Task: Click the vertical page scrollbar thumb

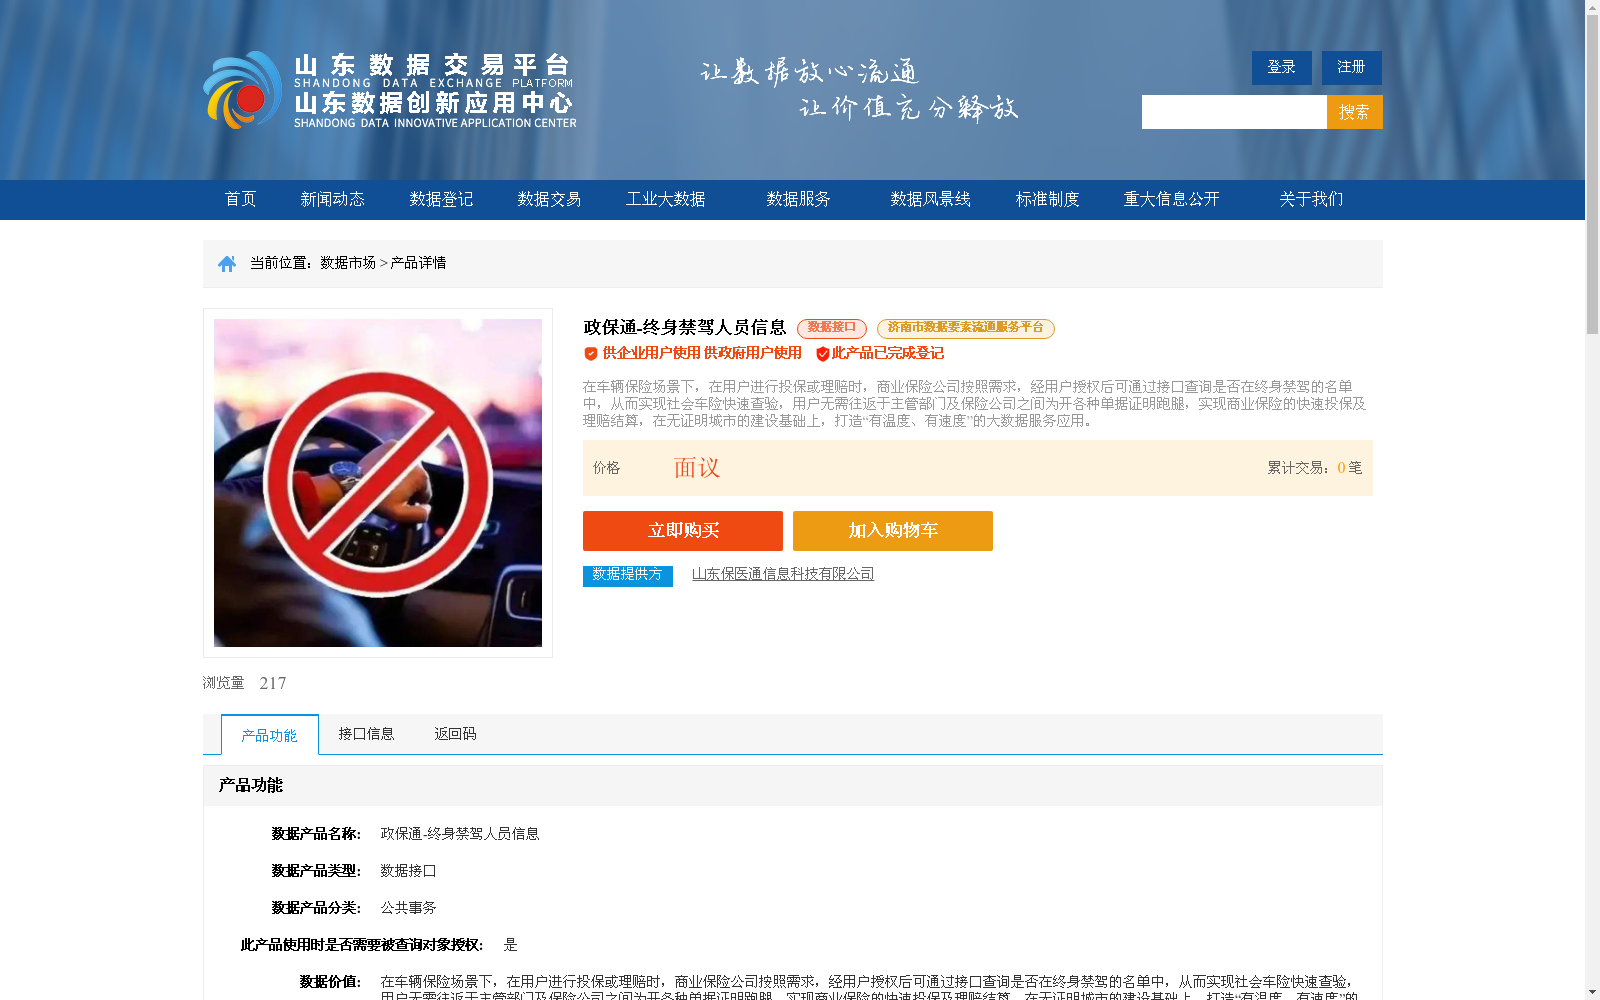Action: (x=1592, y=176)
